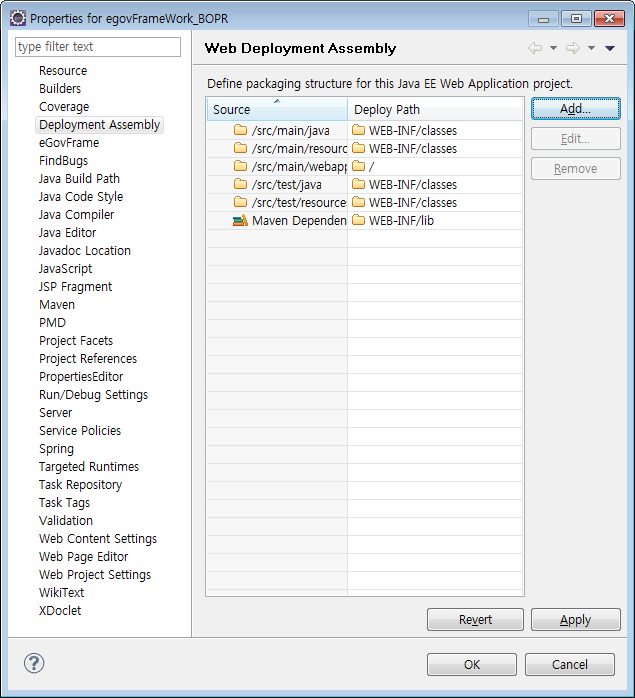Open the forward history dropdown arrow
635x698 pixels.
pos(591,48)
